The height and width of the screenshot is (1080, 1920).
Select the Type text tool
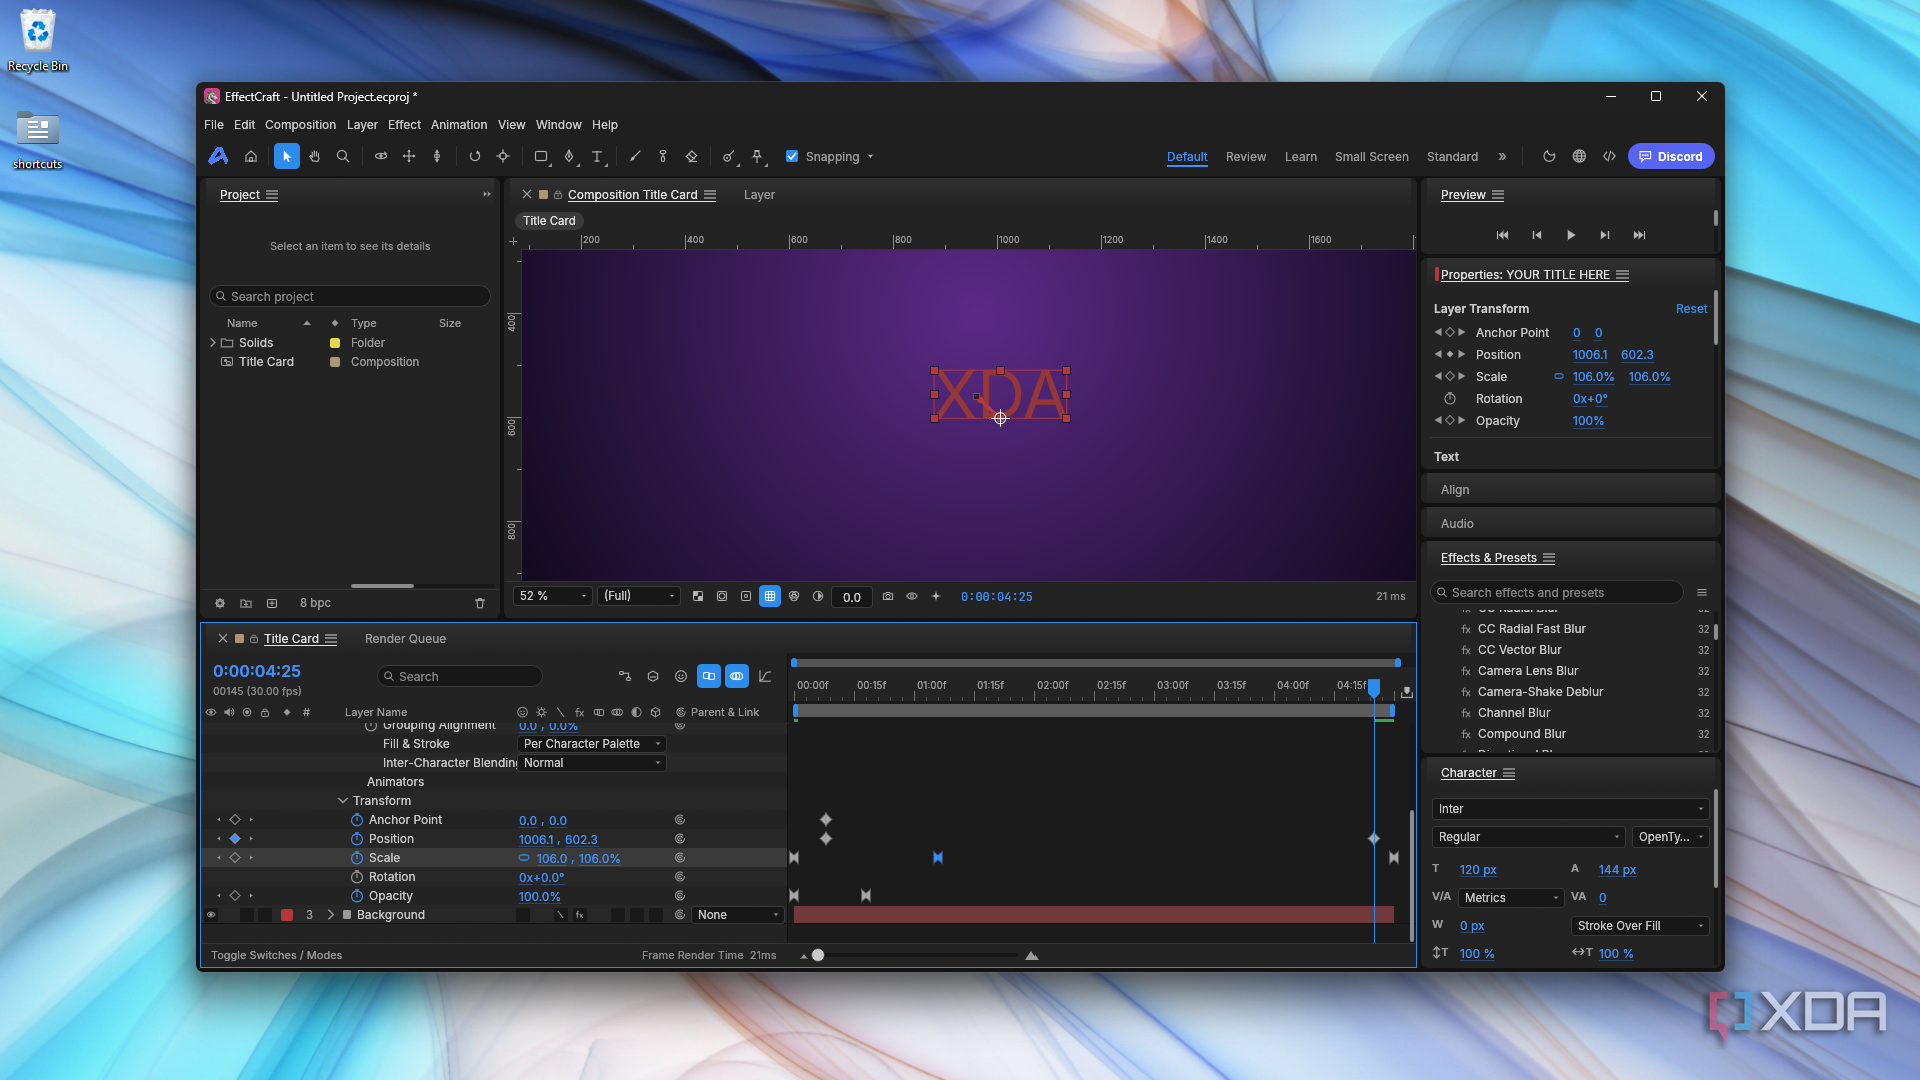pos(597,156)
